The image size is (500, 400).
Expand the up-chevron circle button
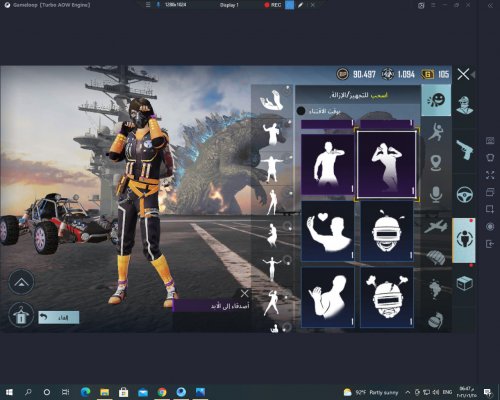pos(21,282)
